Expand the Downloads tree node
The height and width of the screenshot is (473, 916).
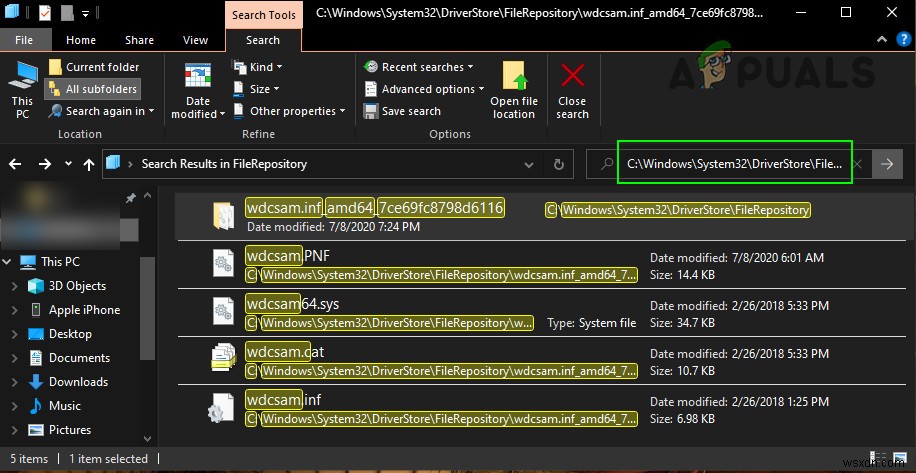tap(14, 382)
